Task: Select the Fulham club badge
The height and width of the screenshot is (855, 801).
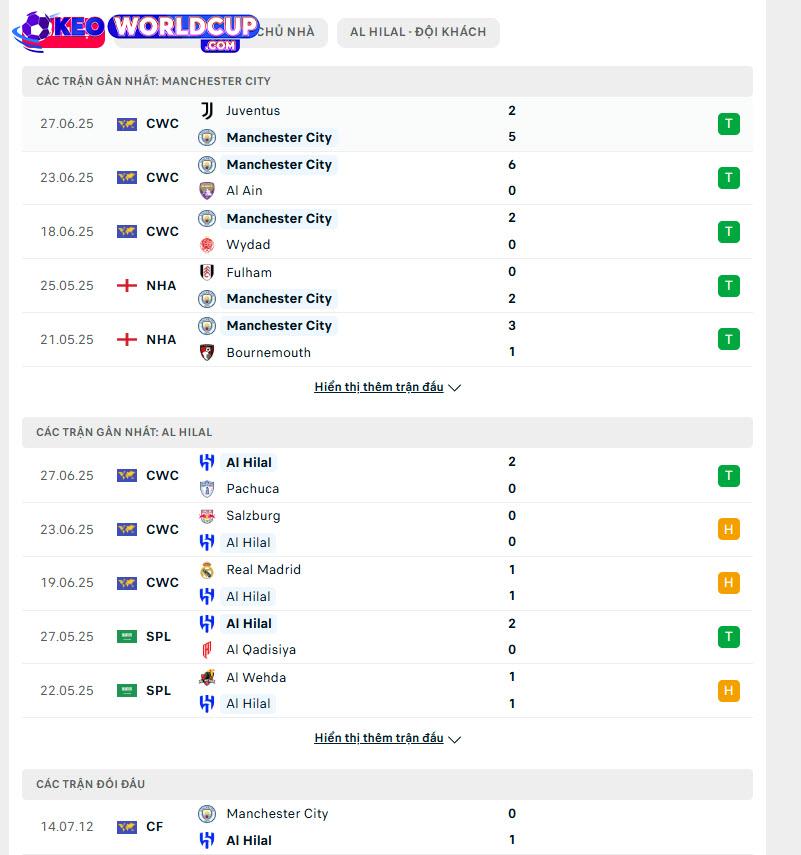Action: tap(207, 272)
